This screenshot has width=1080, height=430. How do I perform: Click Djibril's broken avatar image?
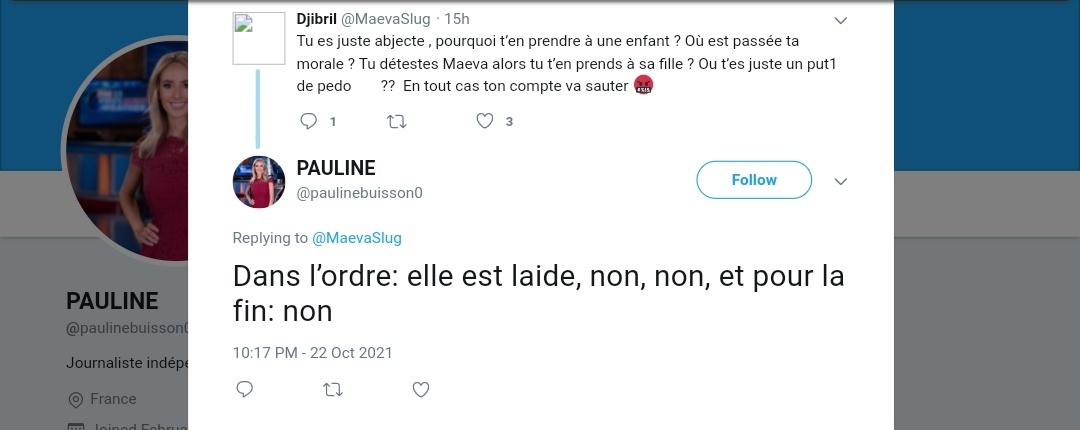259,39
